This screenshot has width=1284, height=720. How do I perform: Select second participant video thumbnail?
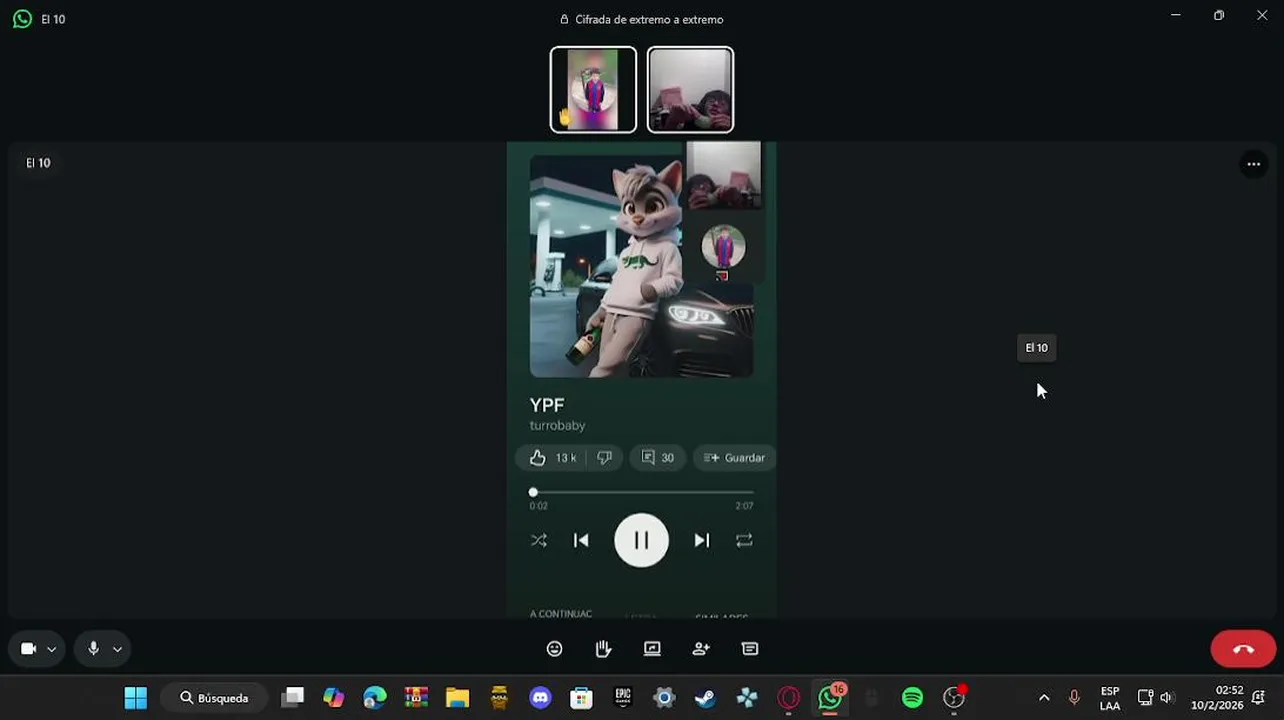point(690,89)
